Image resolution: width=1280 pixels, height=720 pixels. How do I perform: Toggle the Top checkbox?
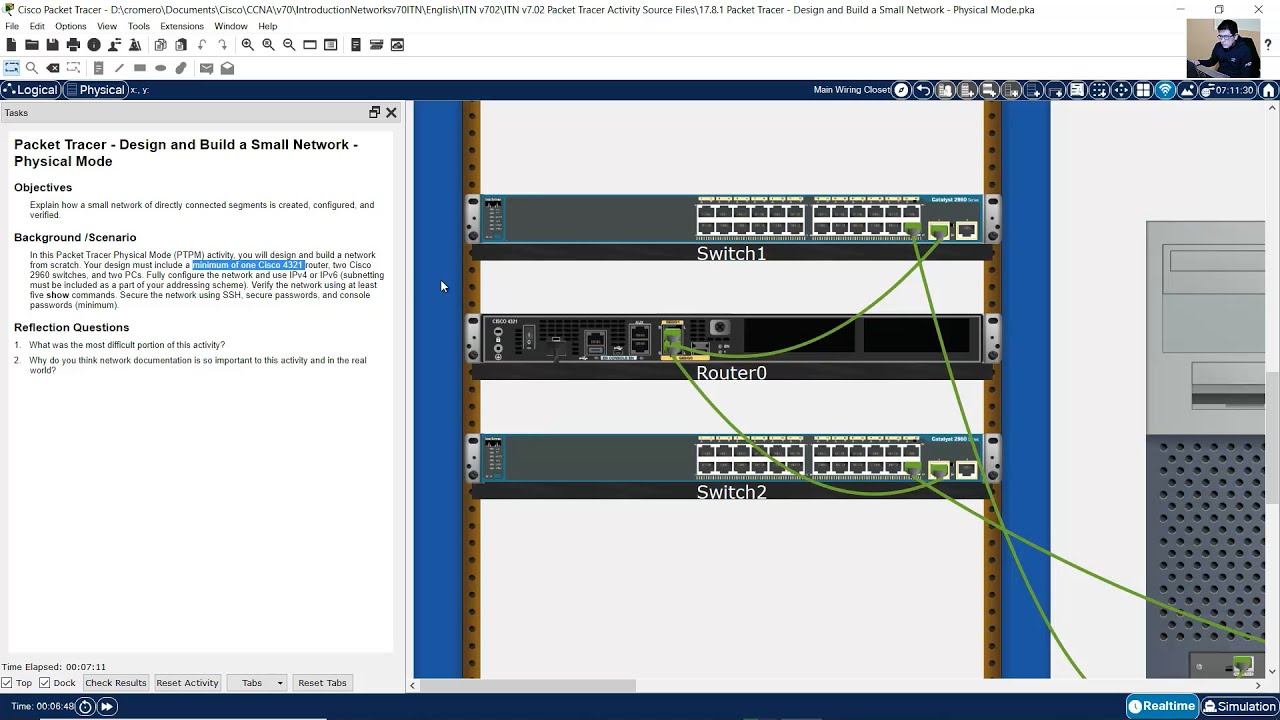7,683
